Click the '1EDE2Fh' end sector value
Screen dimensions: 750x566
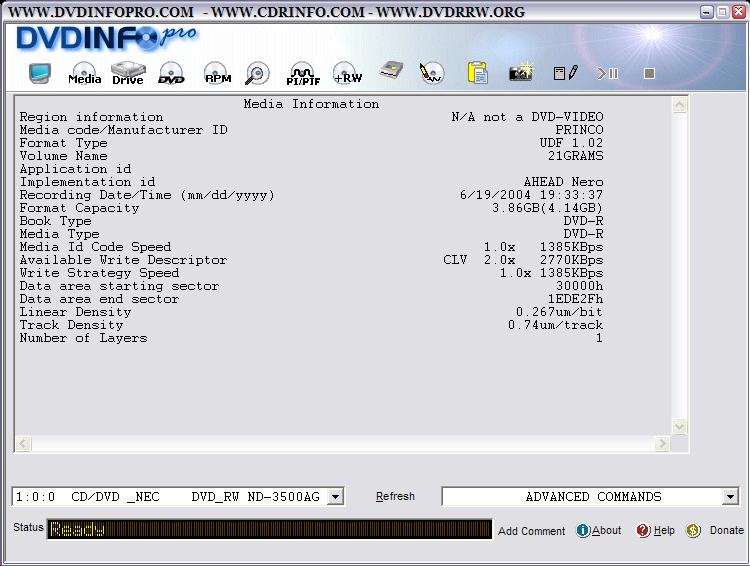tap(575, 299)
